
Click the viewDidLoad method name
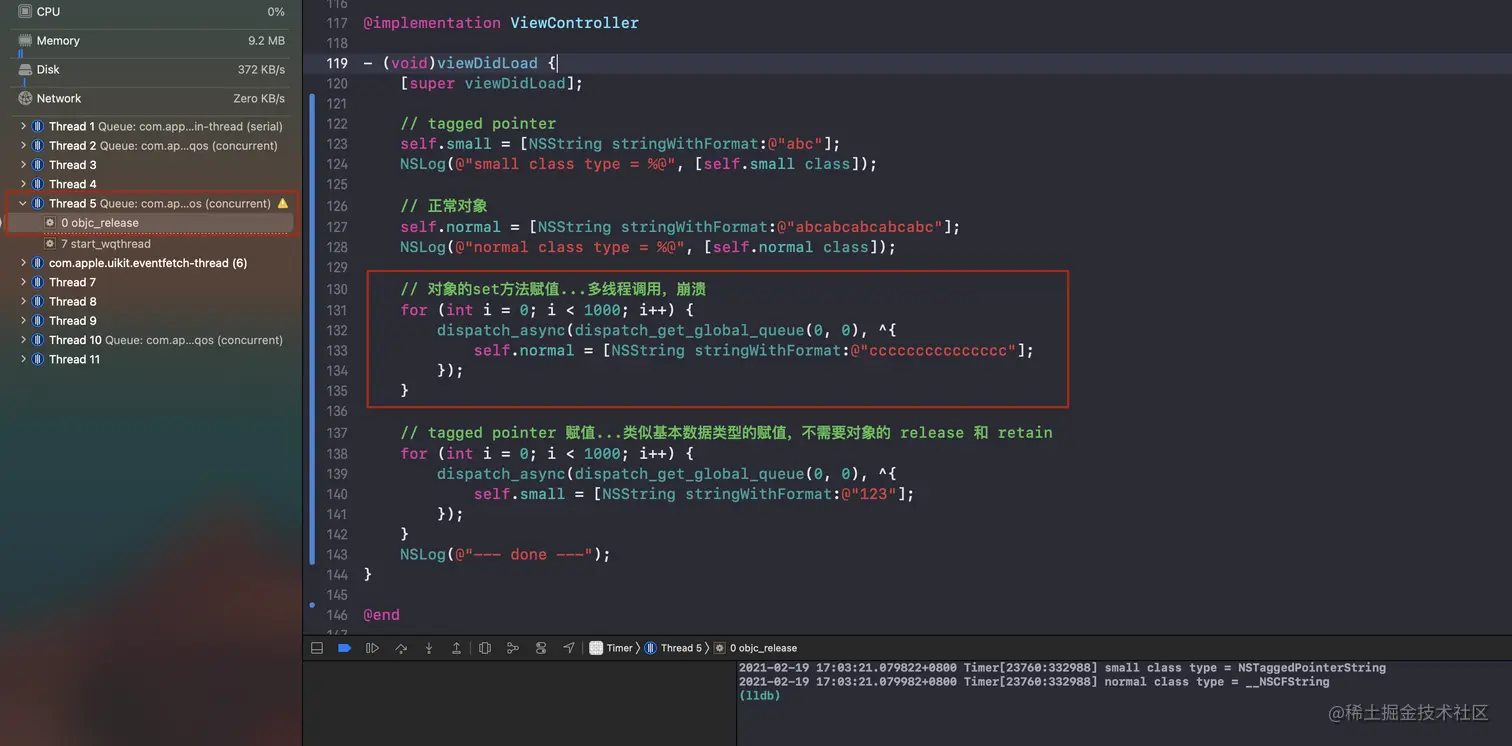pyautogui.click(x=487, y=63)
